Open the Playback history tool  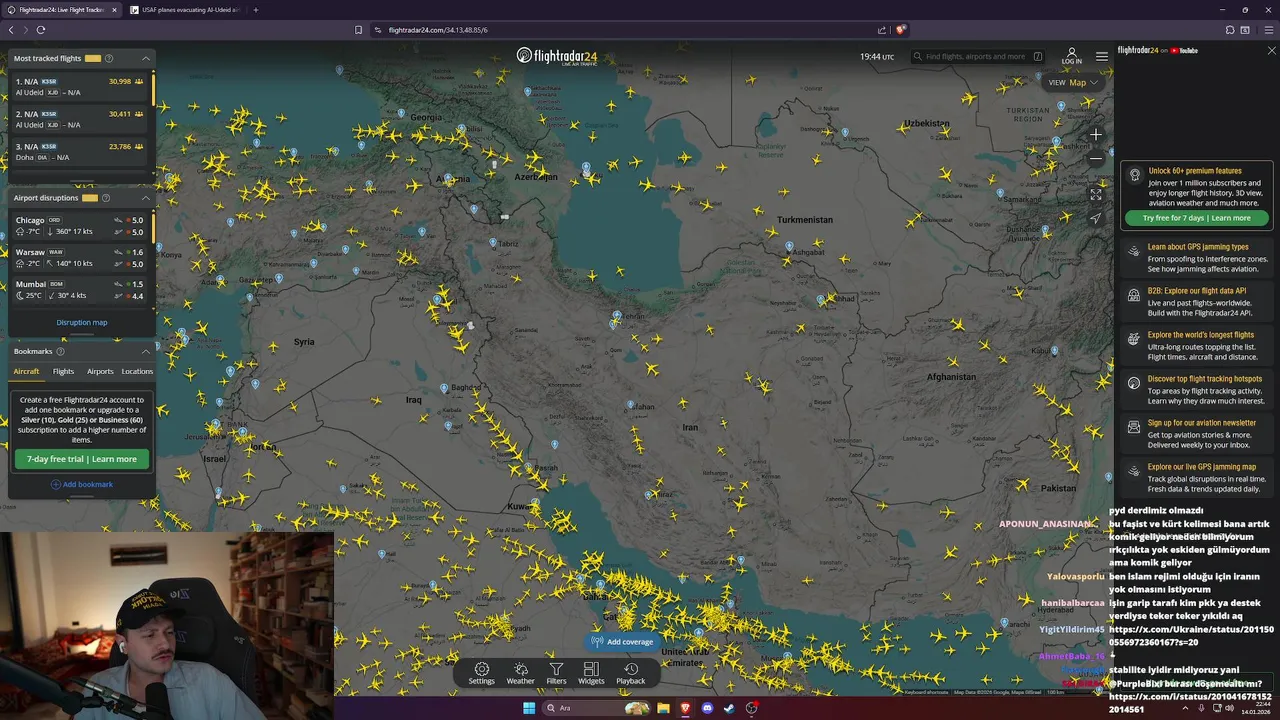pyautogui.click(x=630, y=673)
